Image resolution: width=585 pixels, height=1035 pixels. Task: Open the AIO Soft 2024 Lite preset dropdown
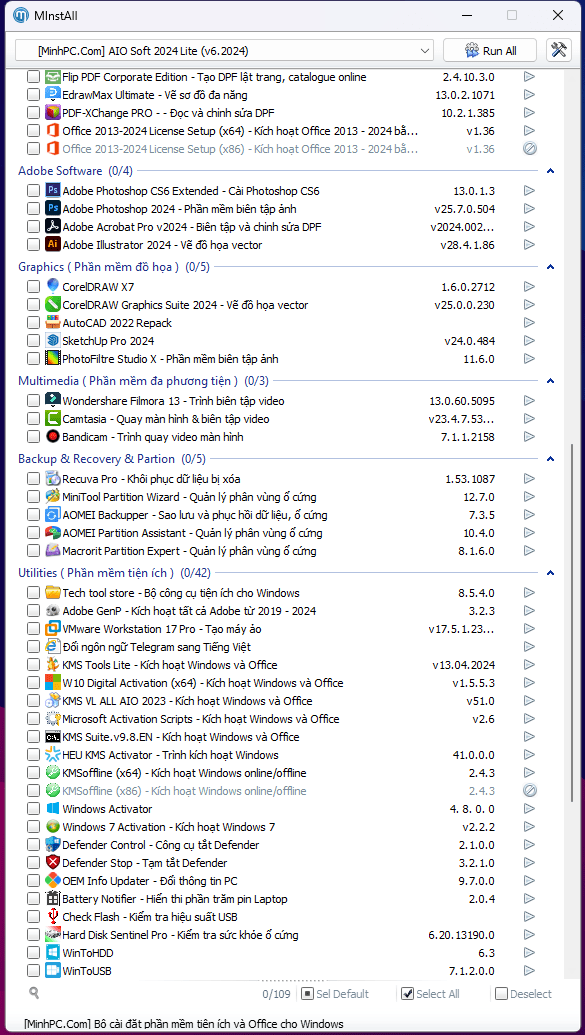pos(224,50)
